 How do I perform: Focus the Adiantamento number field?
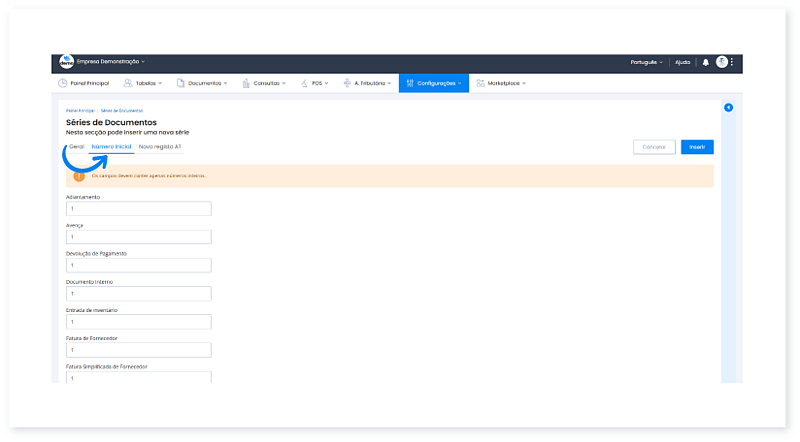coord(138,209)
